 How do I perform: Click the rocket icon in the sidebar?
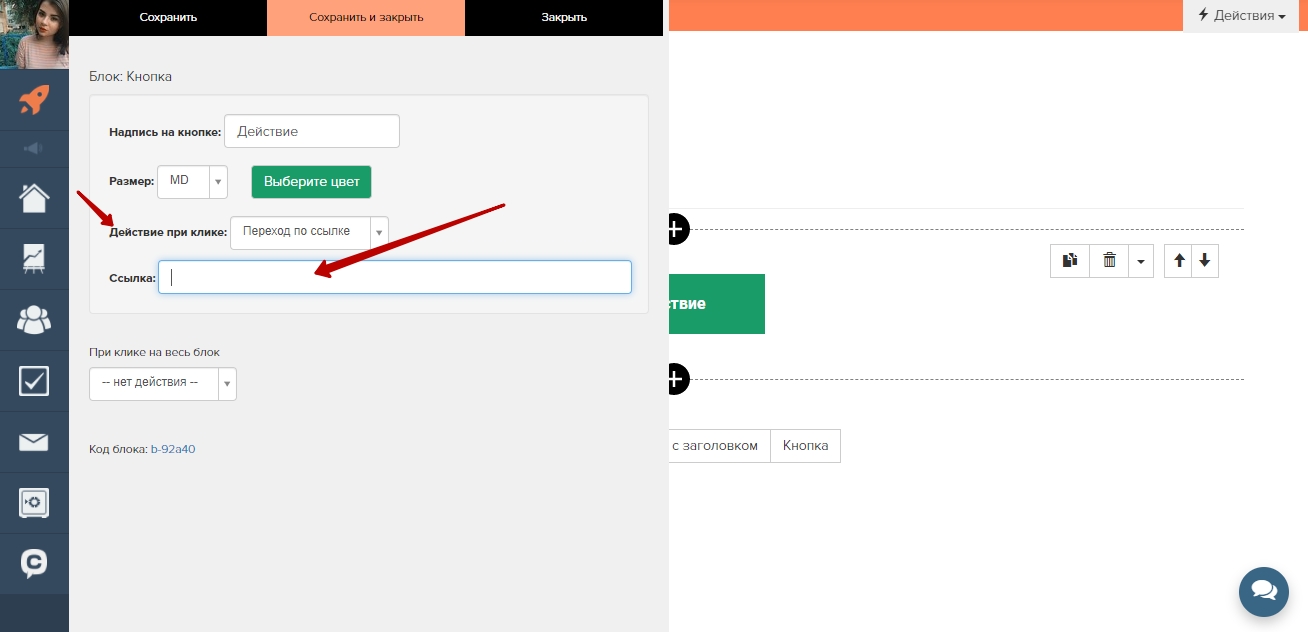point(34,99)
